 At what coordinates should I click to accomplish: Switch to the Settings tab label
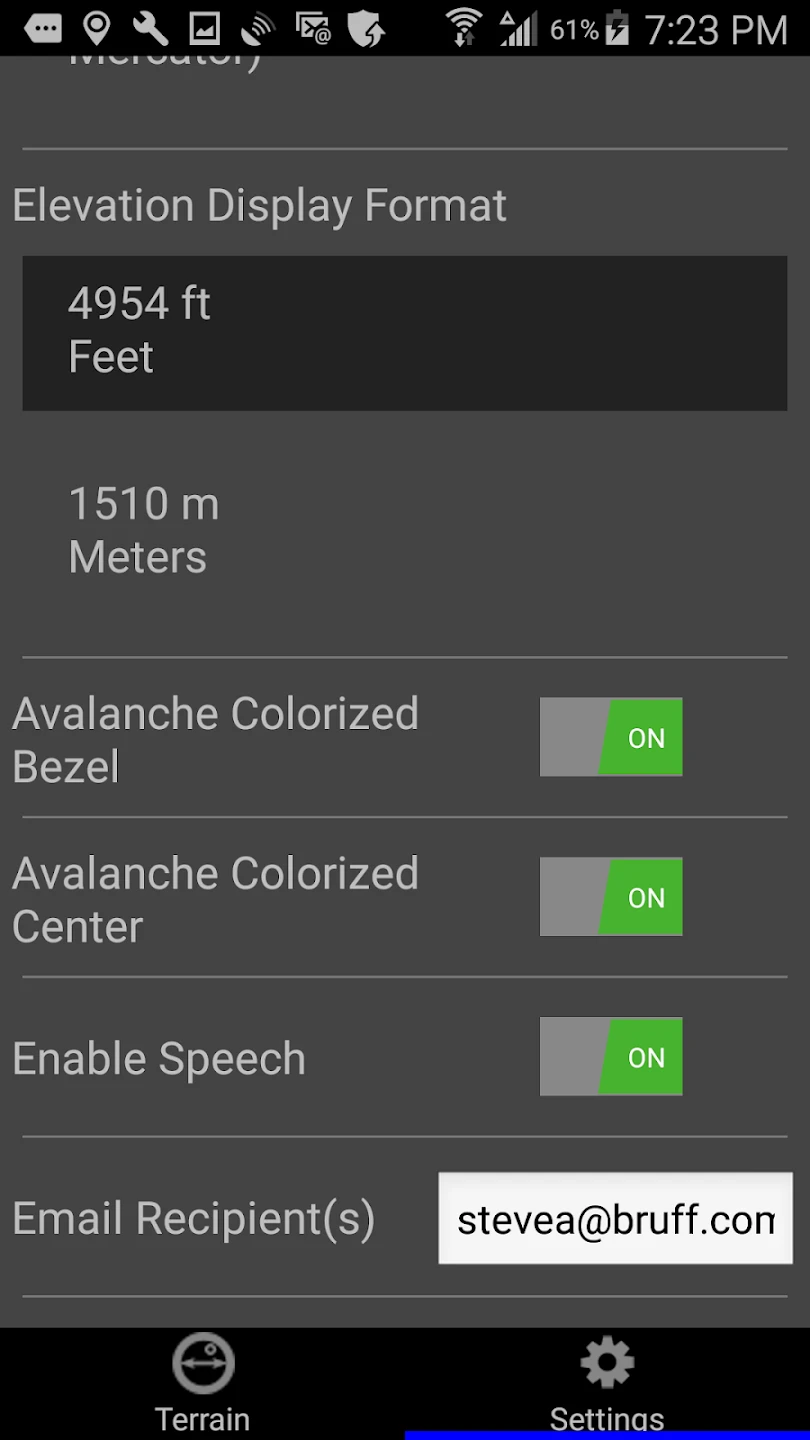(x=607, y=1419)
